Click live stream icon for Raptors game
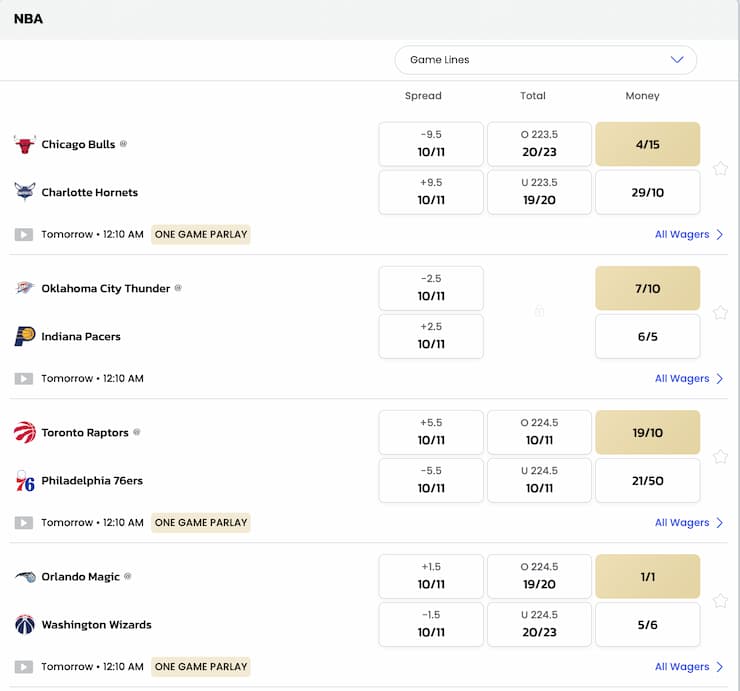740x691 pixels. point(24,522)
